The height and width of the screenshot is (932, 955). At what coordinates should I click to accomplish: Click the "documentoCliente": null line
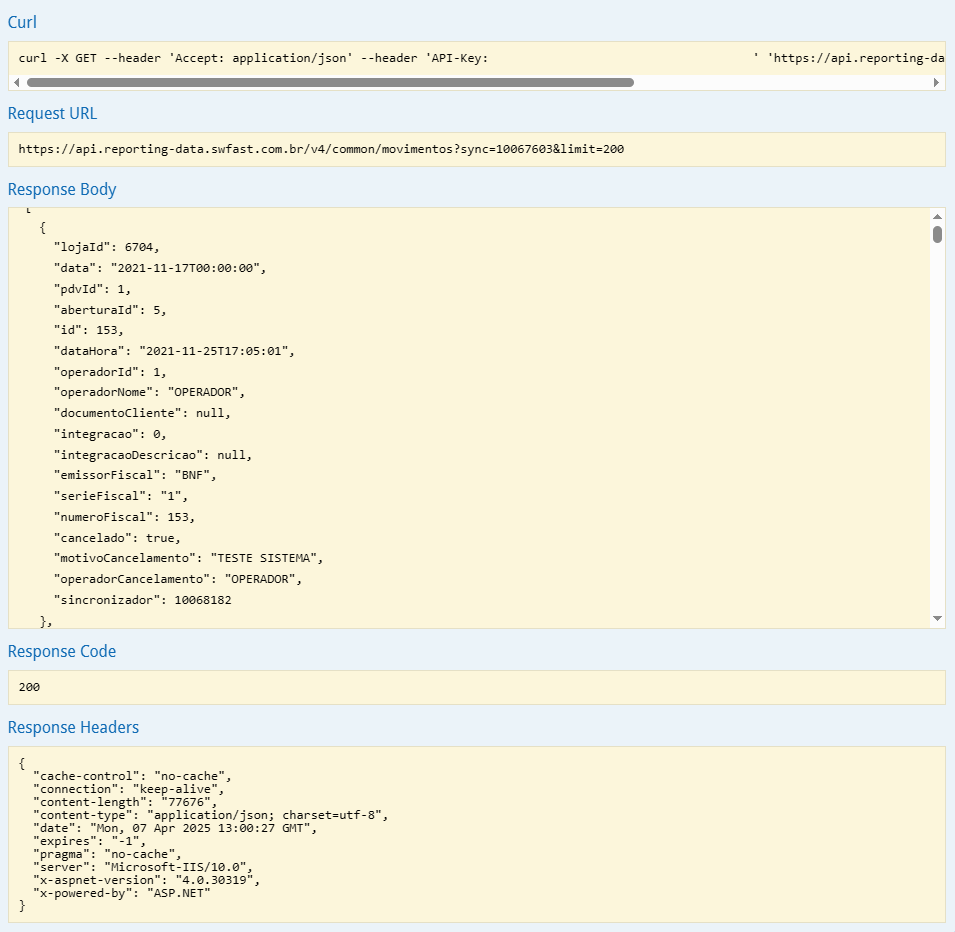[143, 413]
